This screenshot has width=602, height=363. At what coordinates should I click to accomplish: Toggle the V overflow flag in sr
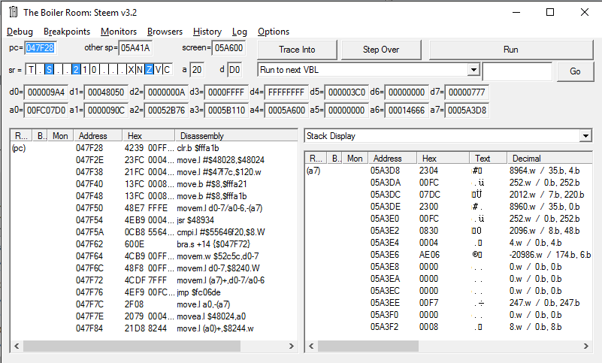click(158, 70)
